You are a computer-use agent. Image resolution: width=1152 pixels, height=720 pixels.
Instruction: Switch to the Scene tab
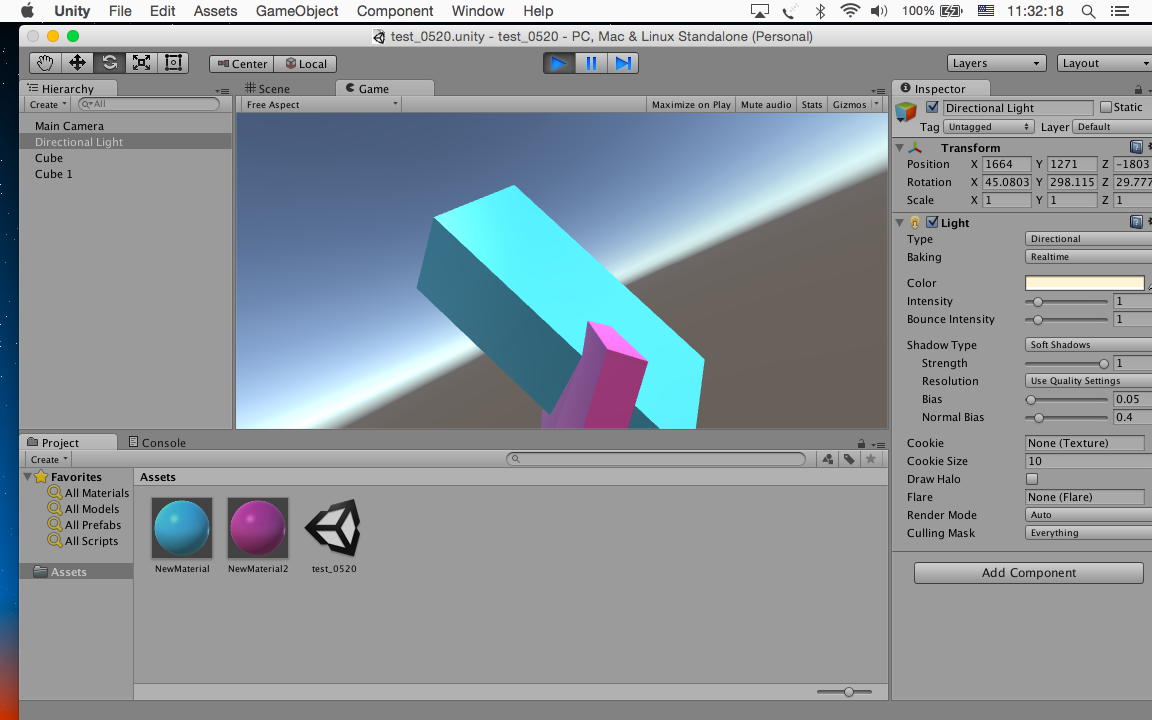[x=267, y=88]
